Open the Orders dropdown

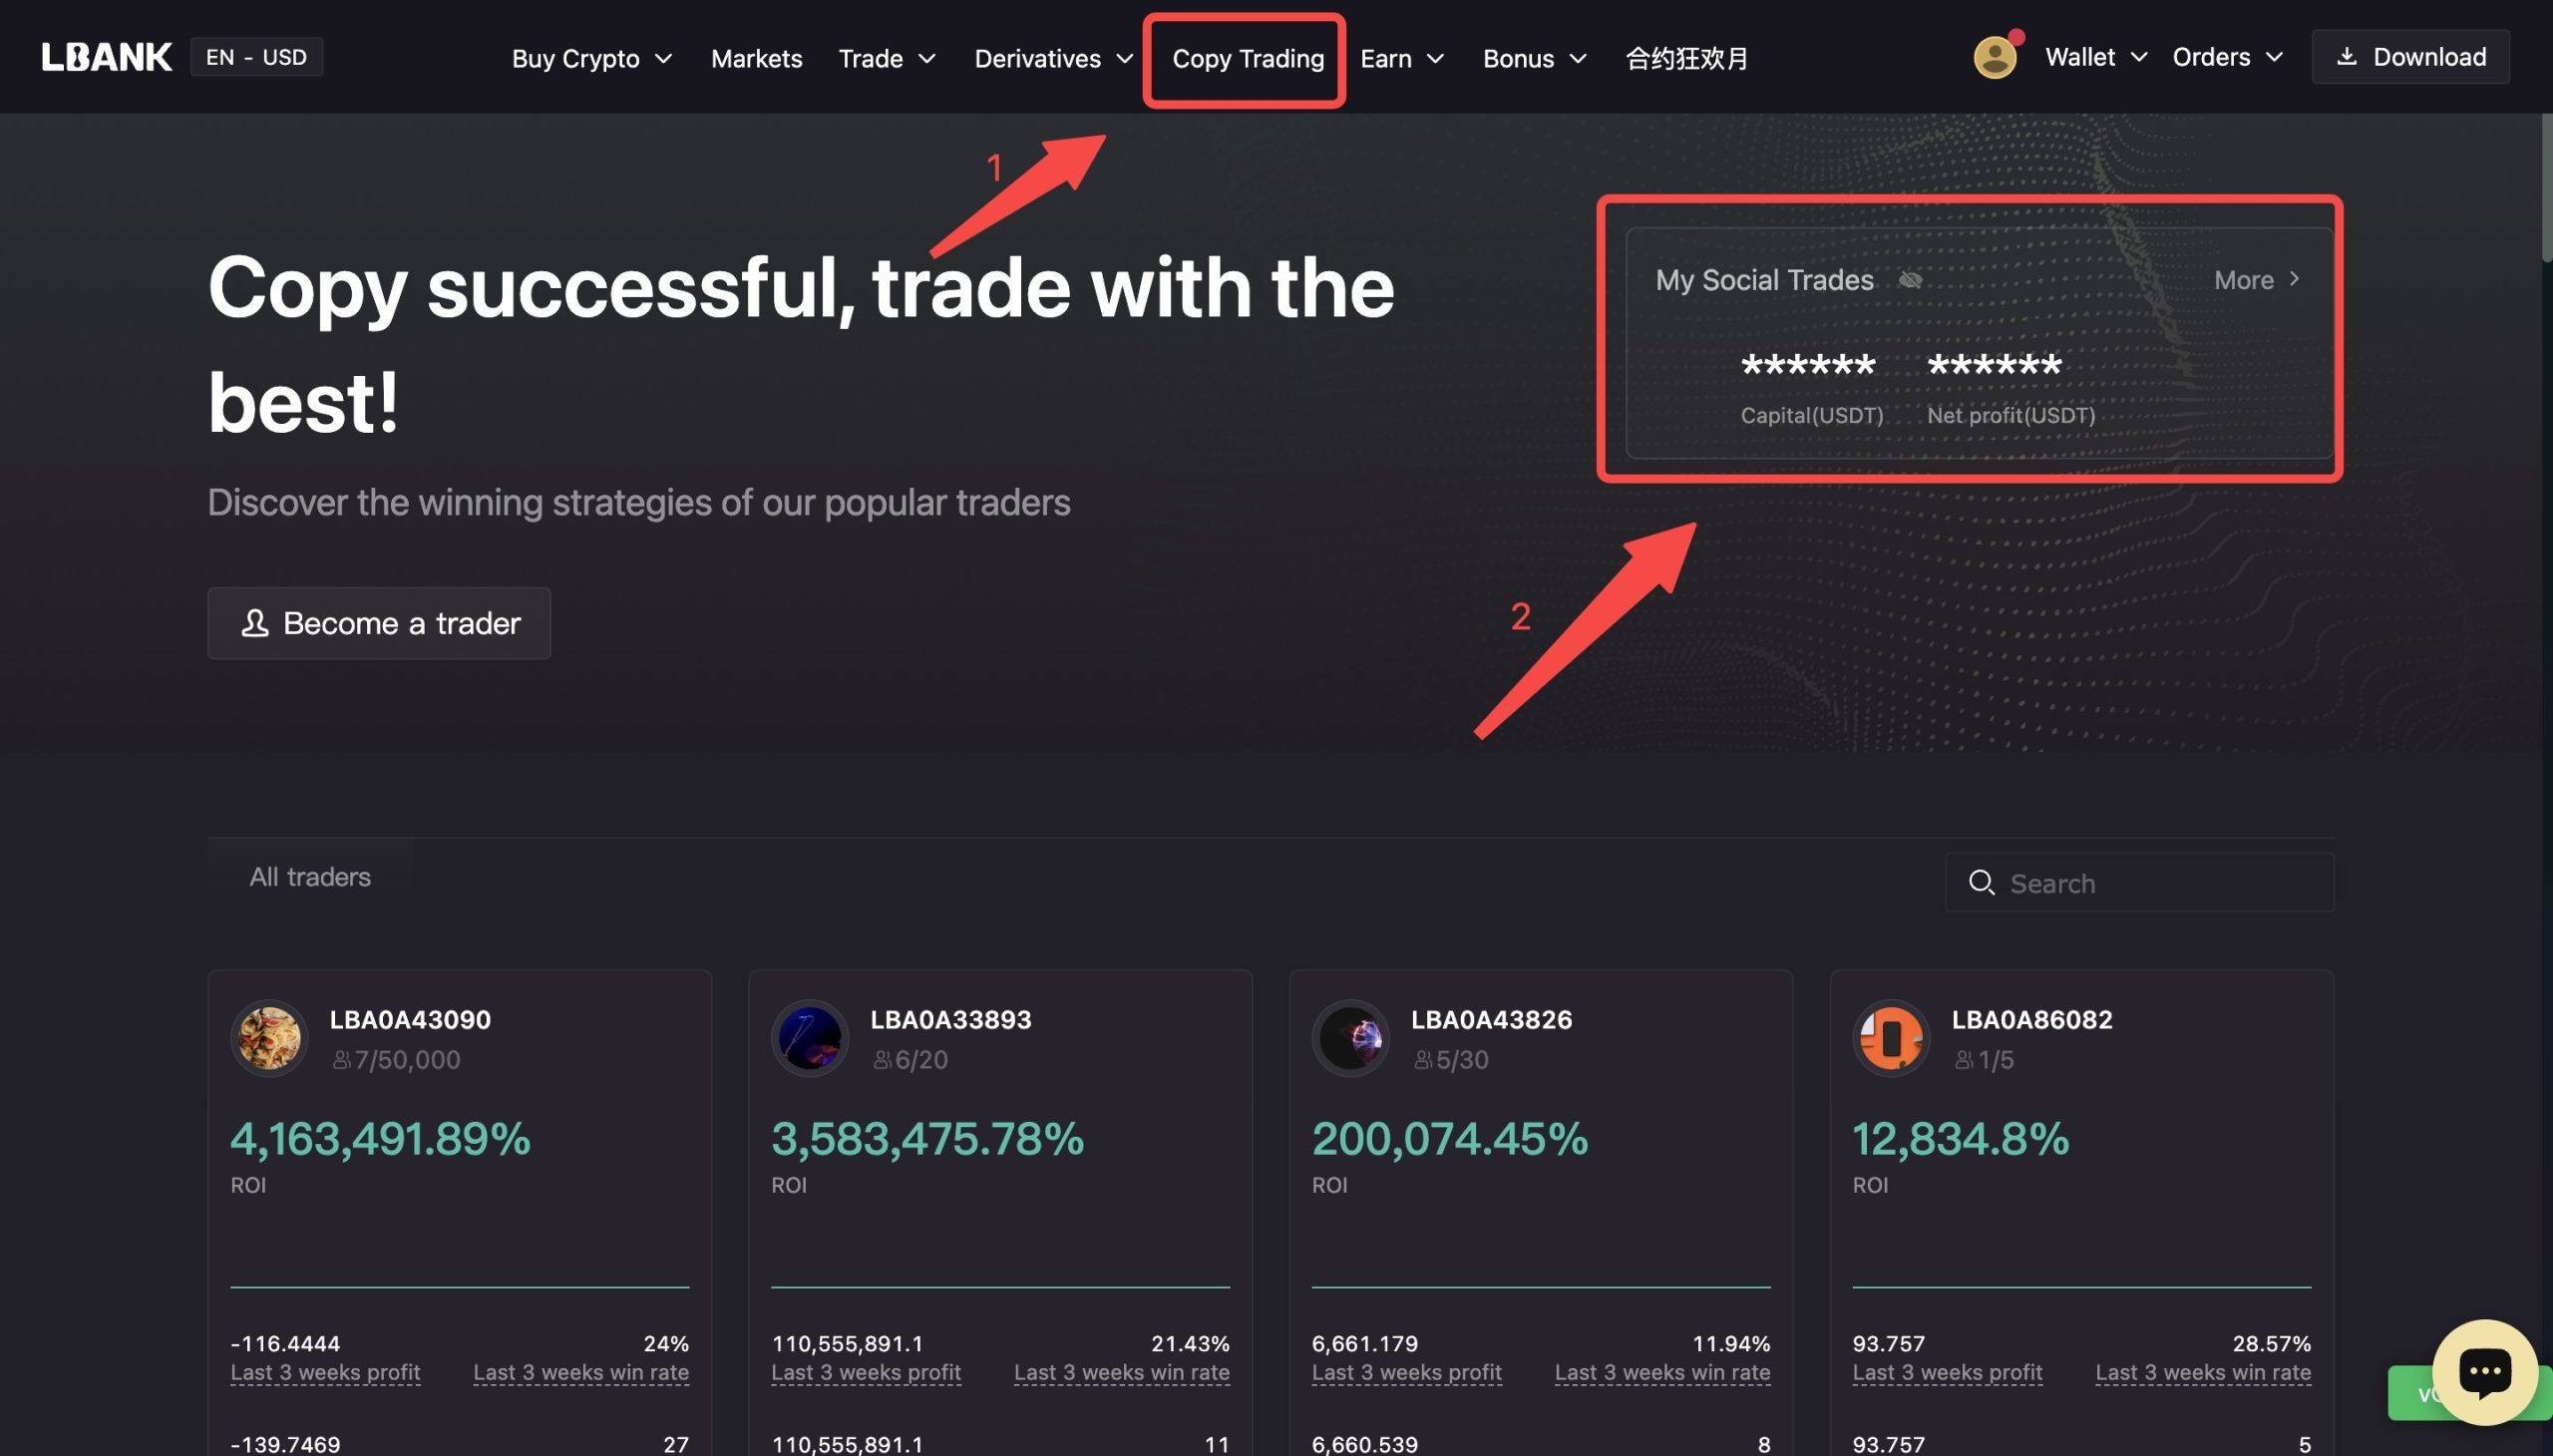coord(2227,57)
